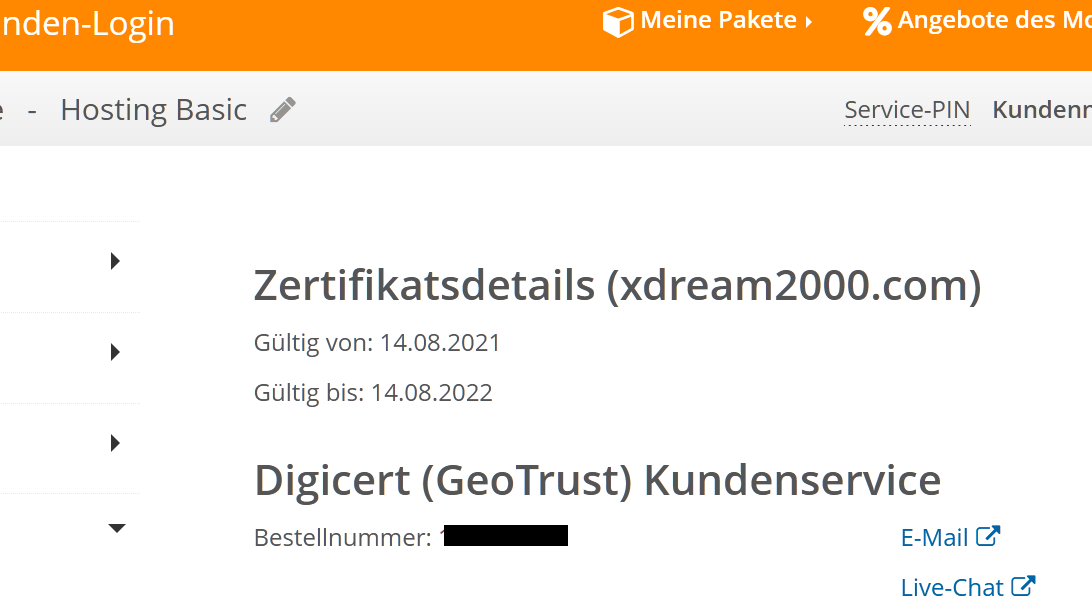
Task: Collapse the downward-arrow sidebar section
Action: 117,528
